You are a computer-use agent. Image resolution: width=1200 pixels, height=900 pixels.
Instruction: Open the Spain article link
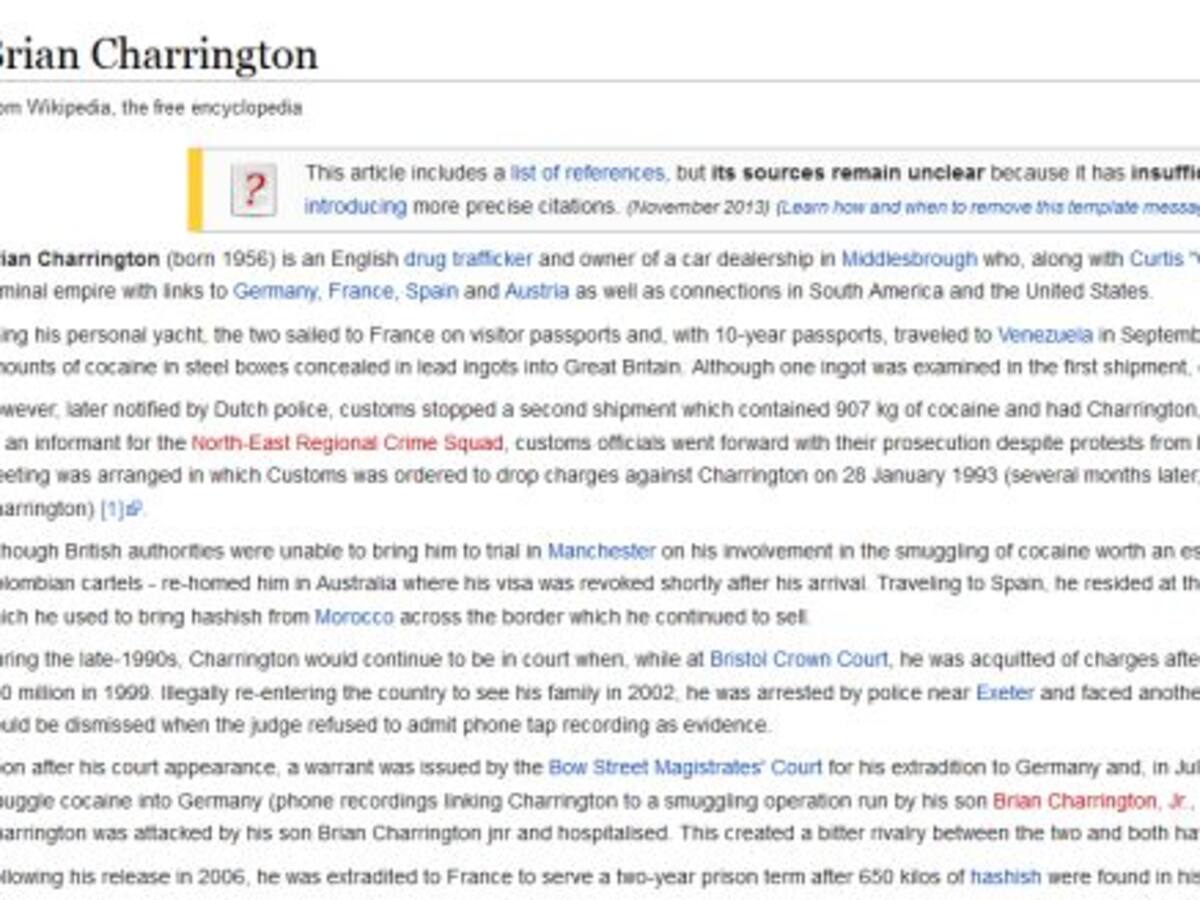tap(432, 291)
